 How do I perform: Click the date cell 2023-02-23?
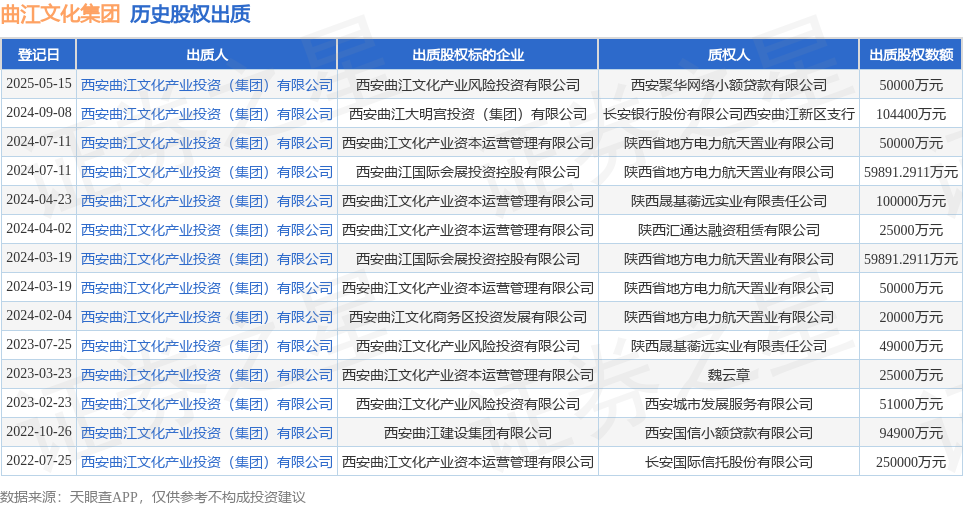(x=39, y=402)
